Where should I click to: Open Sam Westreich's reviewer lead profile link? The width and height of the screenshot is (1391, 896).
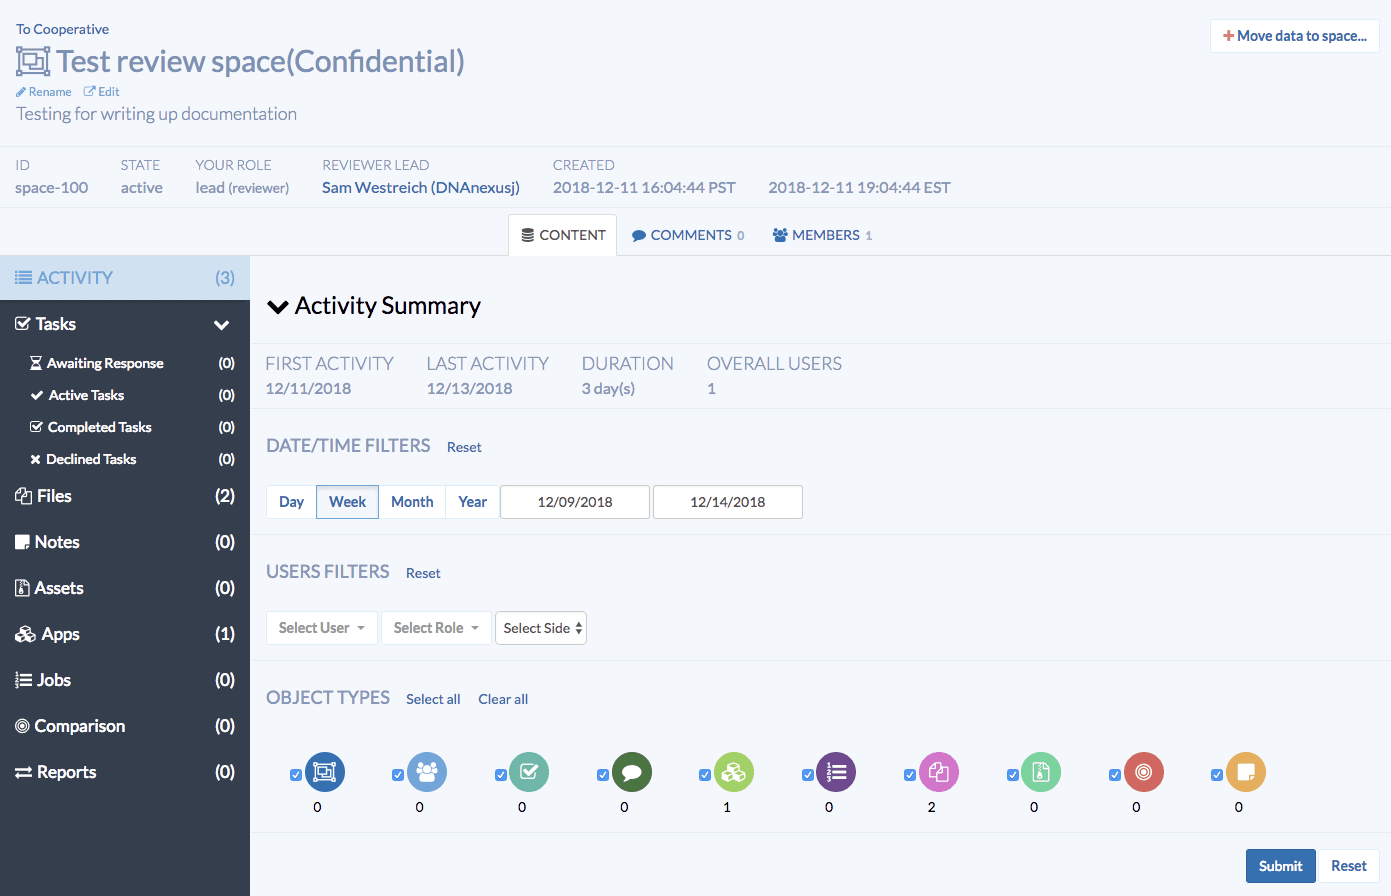coord(421,186)
